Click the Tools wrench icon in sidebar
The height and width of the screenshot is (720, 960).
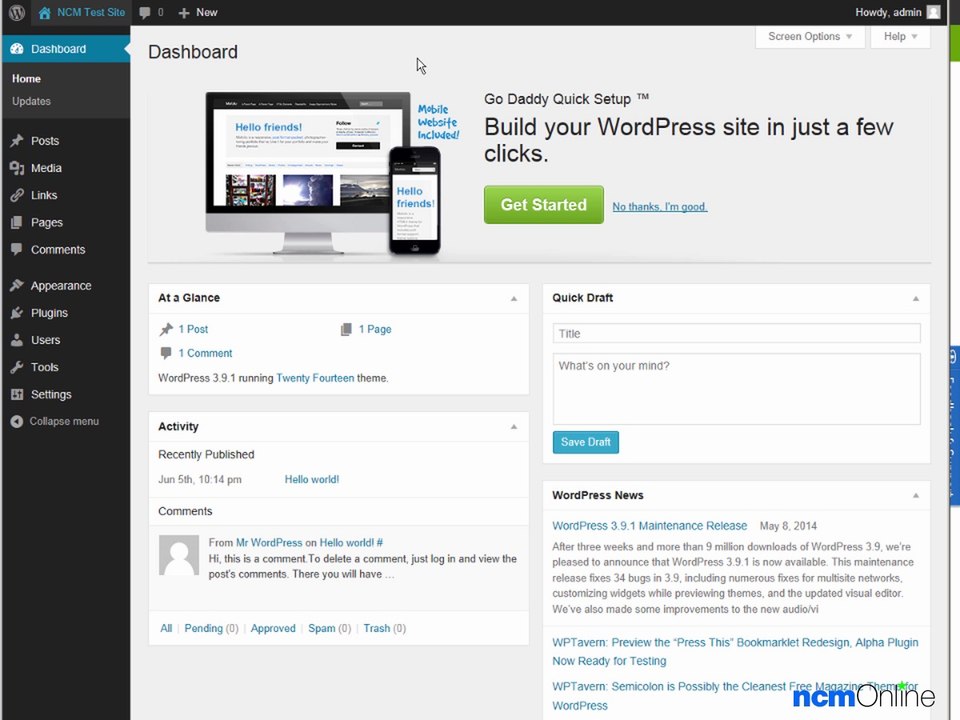coord(17,367)
